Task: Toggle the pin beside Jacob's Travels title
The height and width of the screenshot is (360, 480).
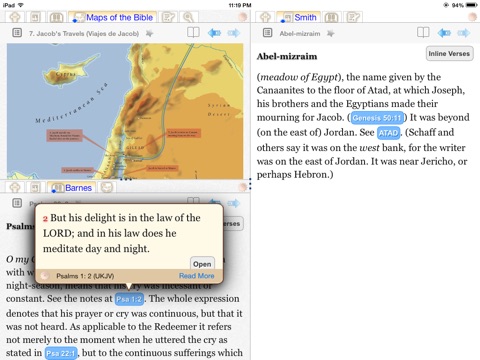Action: coord(149,33)
